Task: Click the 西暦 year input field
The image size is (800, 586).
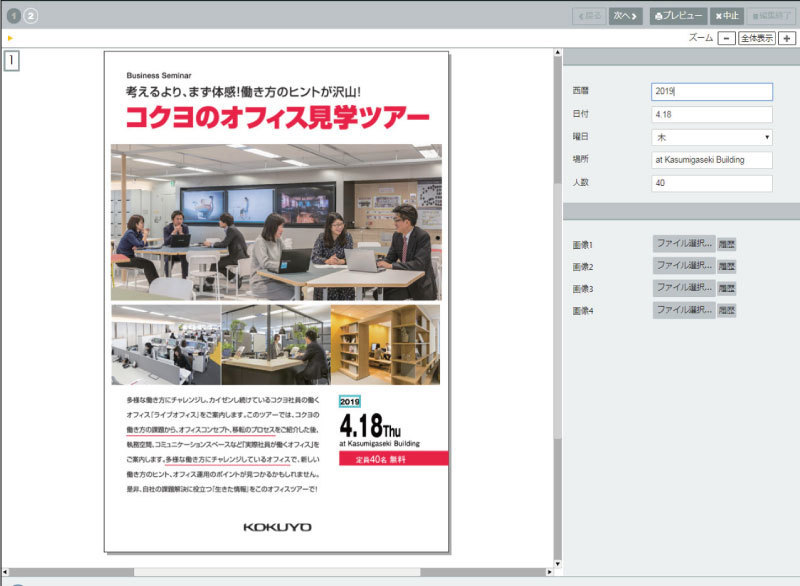Action: click(x=711, y=91)
